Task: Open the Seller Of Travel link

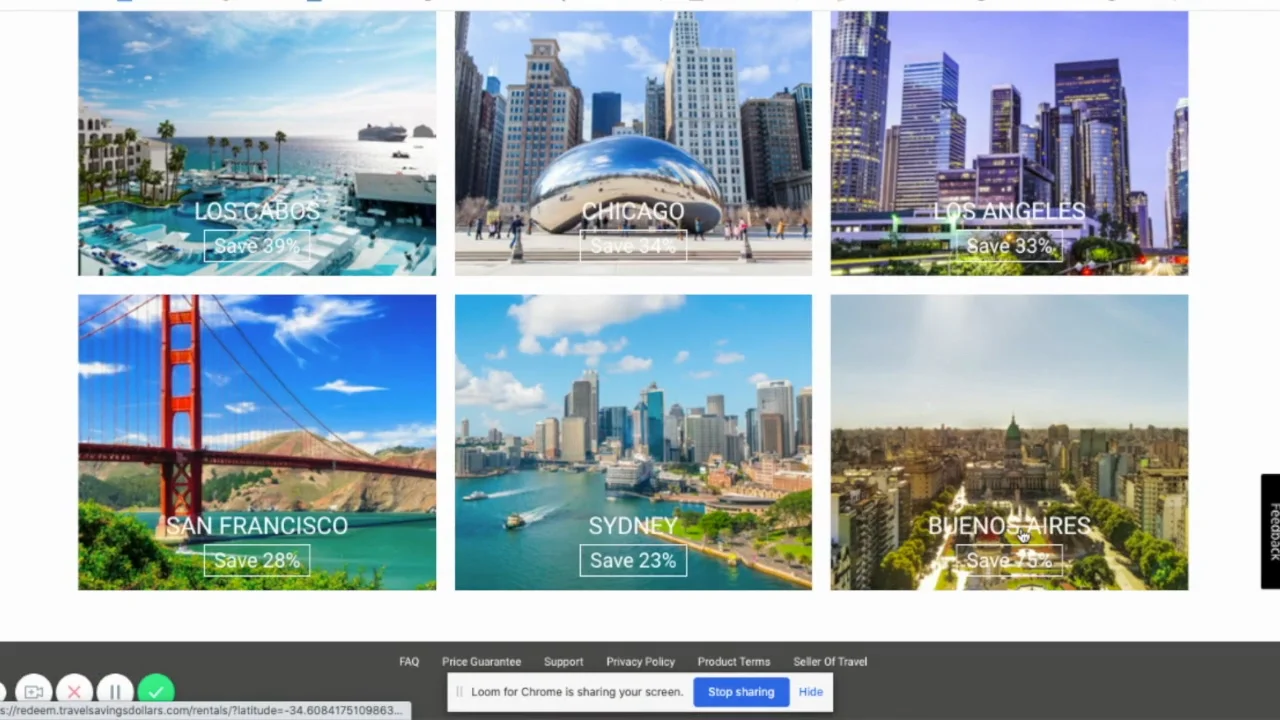Action: pyautogui.click(x=830, y=661)
